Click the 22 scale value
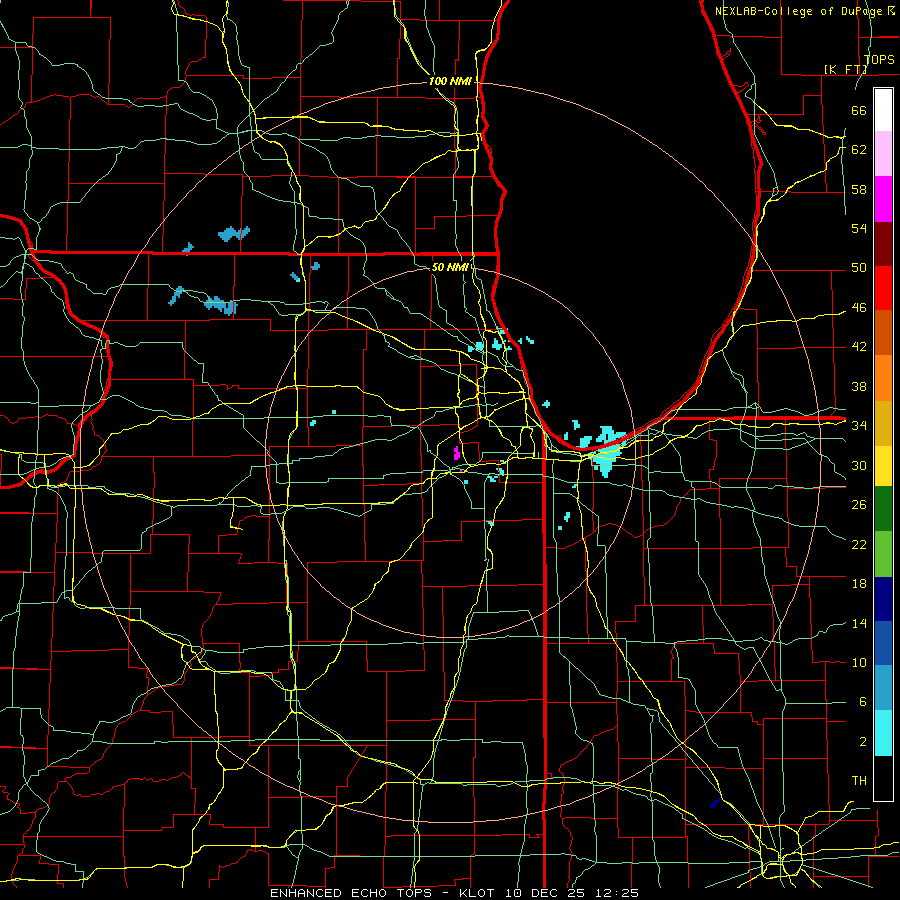This screenshot has height=900, width=900. click(x=859, y=544)
